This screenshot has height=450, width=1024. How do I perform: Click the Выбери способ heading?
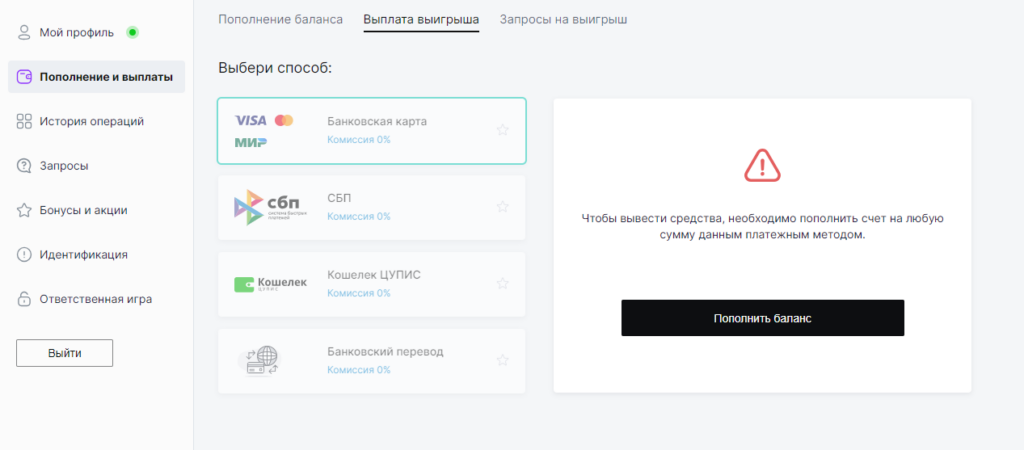pyautogui.click(x=276, y=68)
